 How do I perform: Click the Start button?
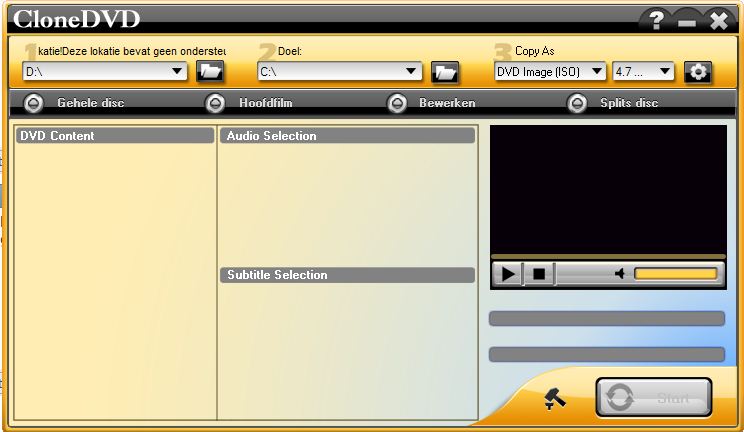[x=654, y=397]
